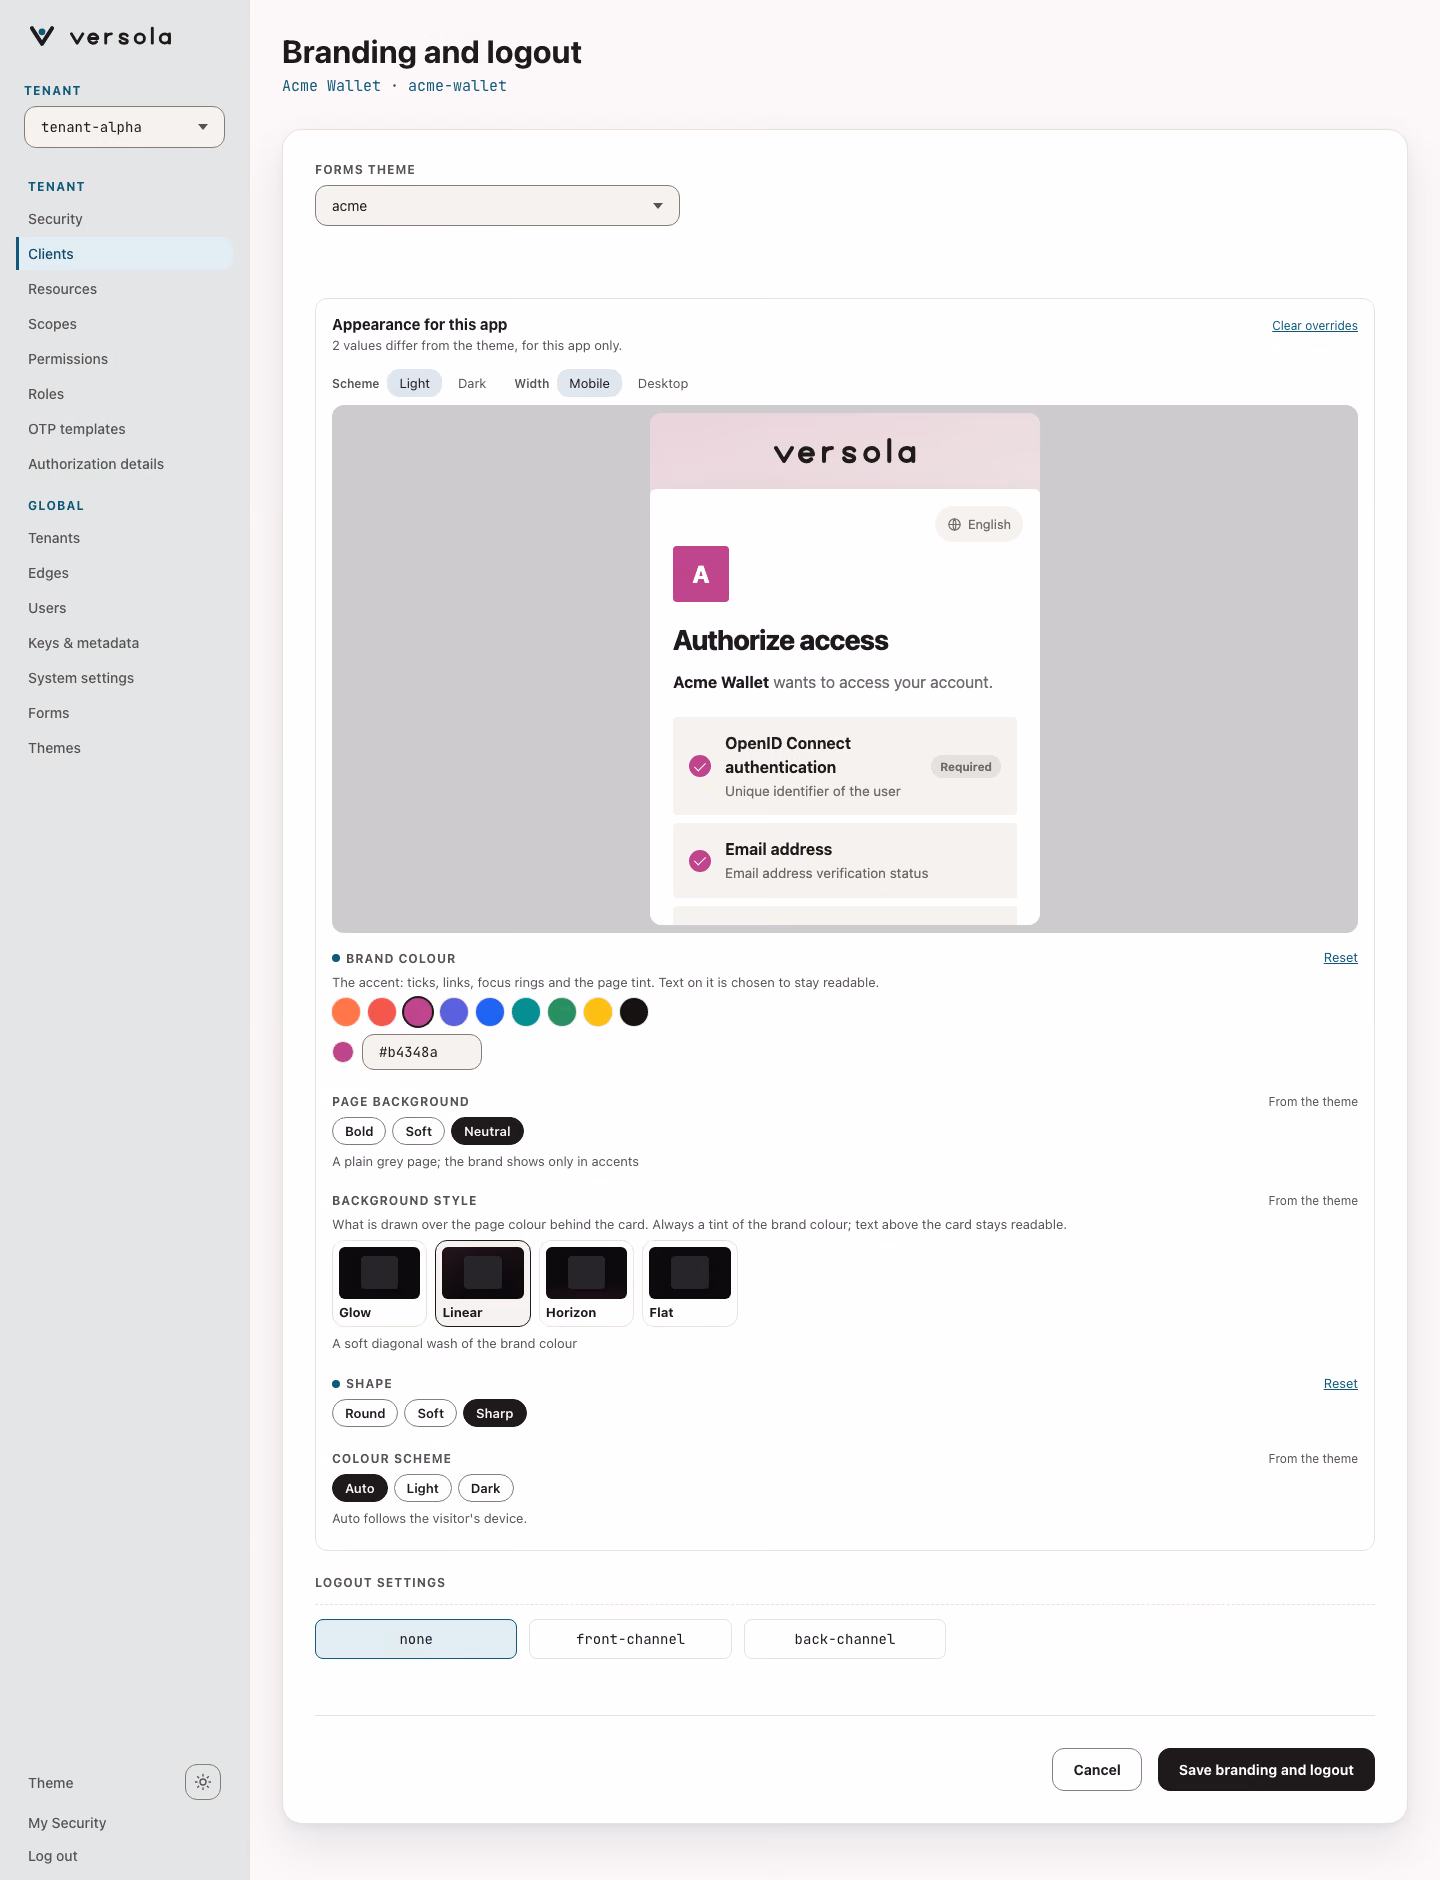The image size is (1440, 1880).
Task: Toggle the sun theme icon button
Action: [x=203, y=1782]
